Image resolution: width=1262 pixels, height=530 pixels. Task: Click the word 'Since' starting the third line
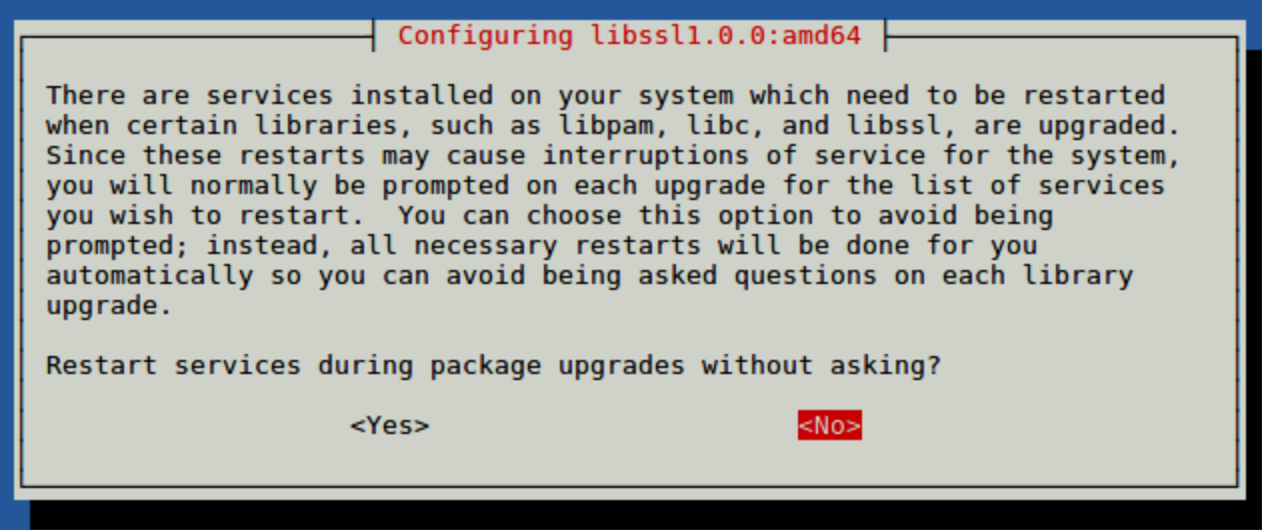click(85, 156)
